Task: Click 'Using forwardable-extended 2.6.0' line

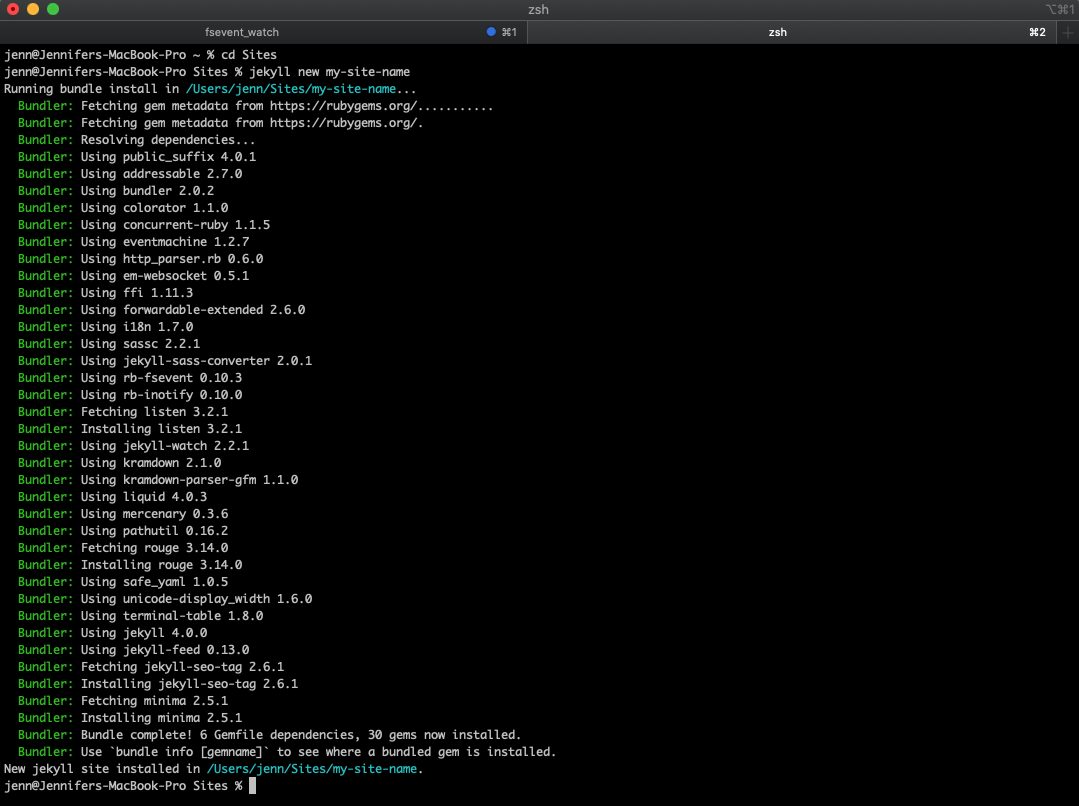Action: point(193,310)
